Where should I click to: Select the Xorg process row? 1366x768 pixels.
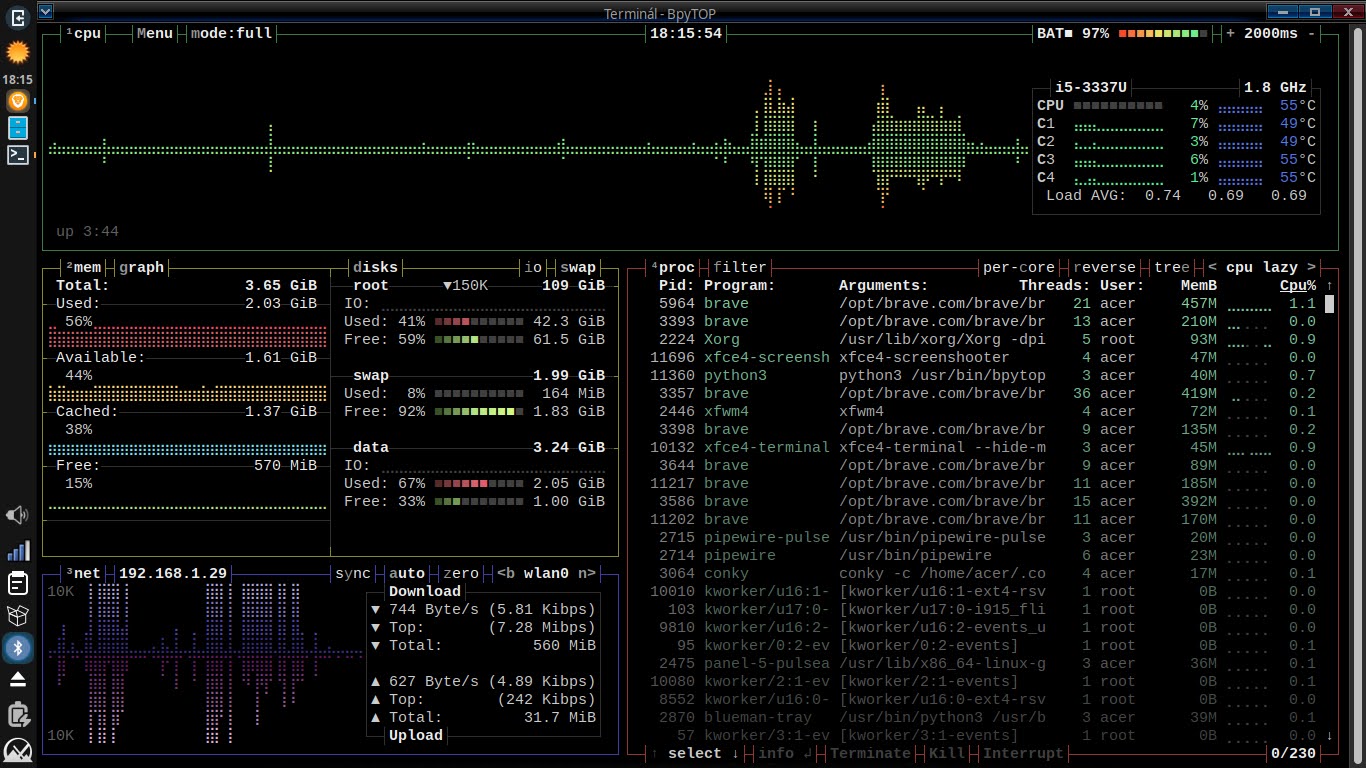pos(983,339)
